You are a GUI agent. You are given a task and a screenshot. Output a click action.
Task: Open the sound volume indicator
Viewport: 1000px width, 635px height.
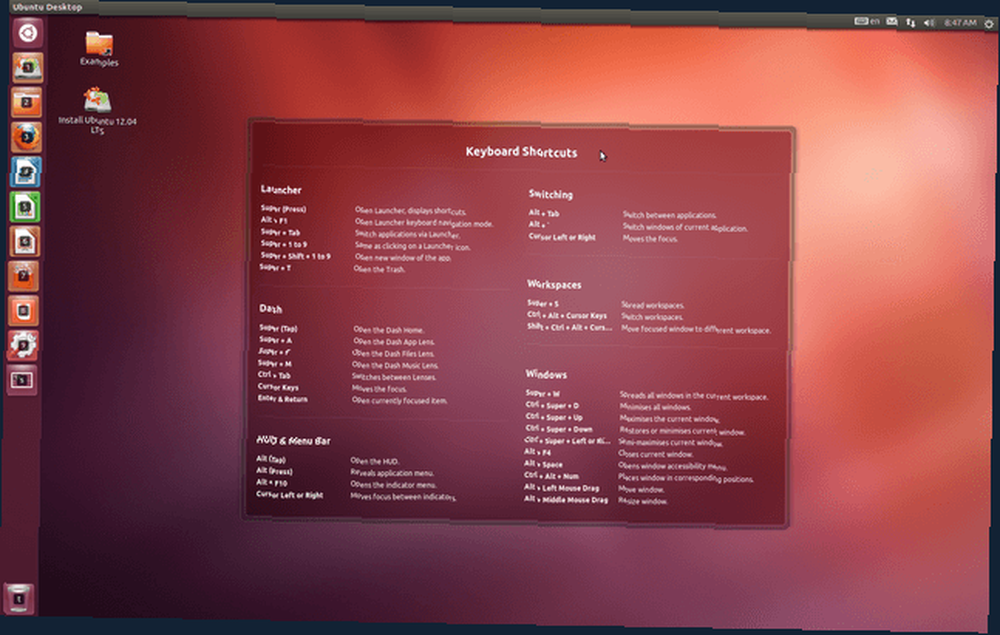pos(929,23)
